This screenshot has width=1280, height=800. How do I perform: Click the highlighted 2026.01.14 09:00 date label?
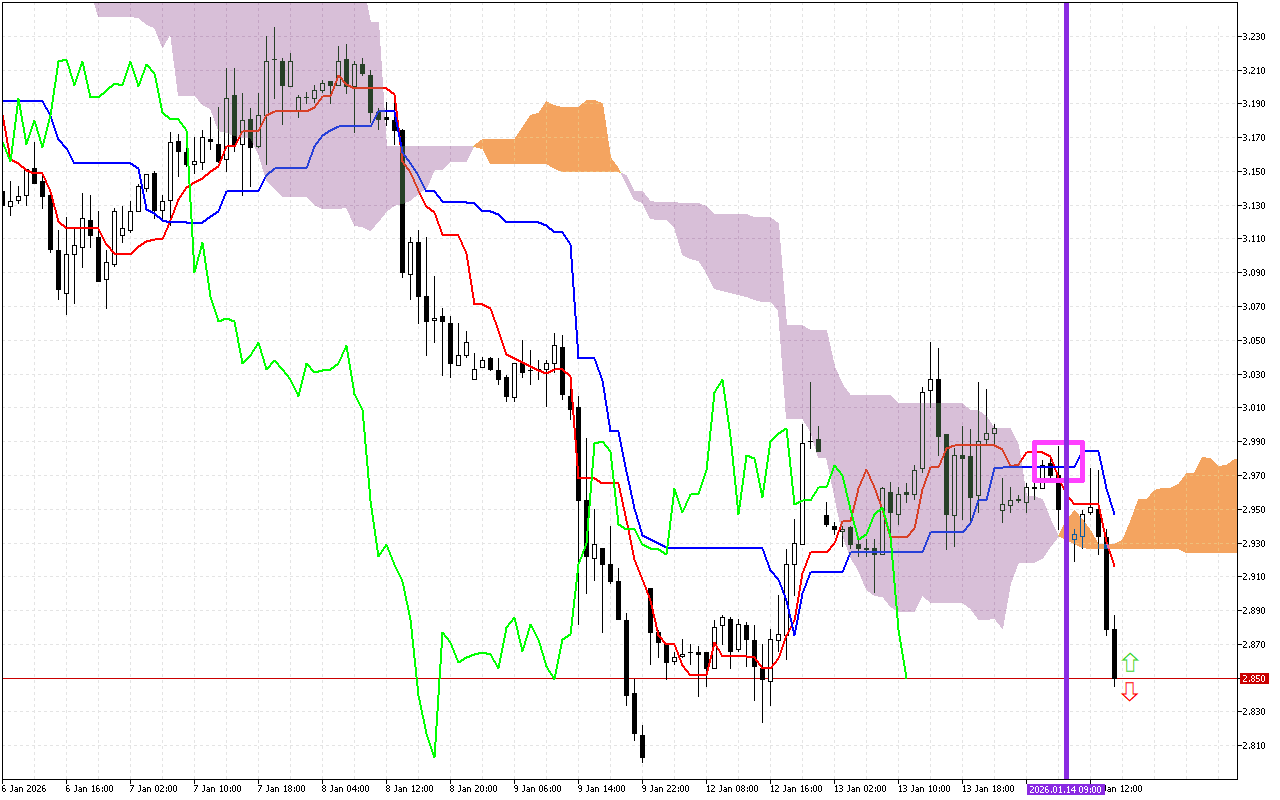point(1065,789)
